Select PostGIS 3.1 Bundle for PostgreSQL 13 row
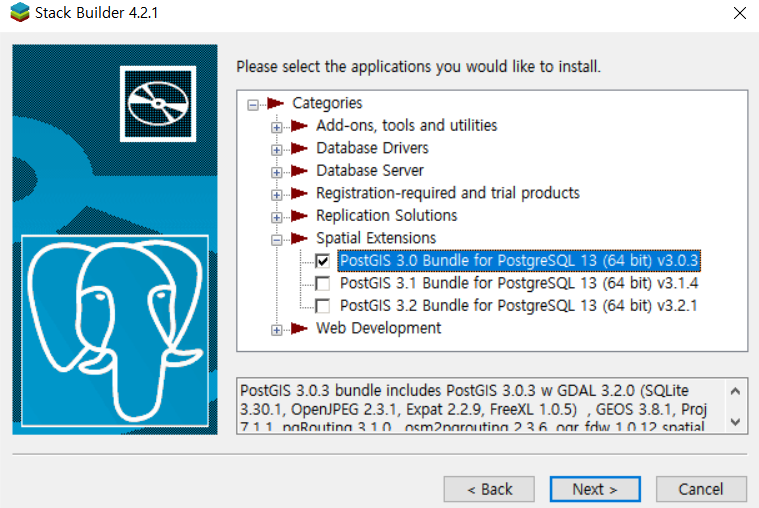Image resolution: width=759 pixels, height=508 pixels. [519, 283]
